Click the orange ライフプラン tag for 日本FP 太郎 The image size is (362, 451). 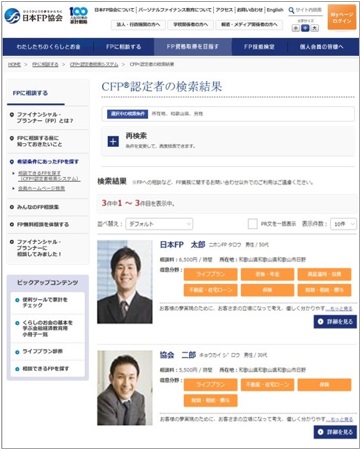[210, 274]
